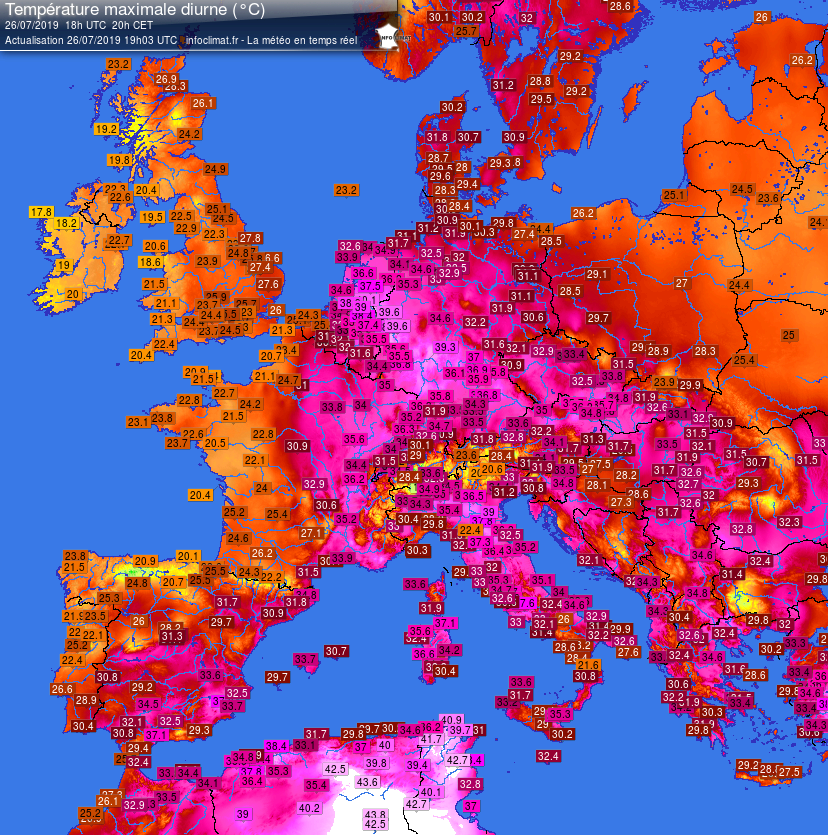Viewport: 828px width, 835px height.
Task: Click the 28.1 label near Slovenia
Action: pos(596,485)
